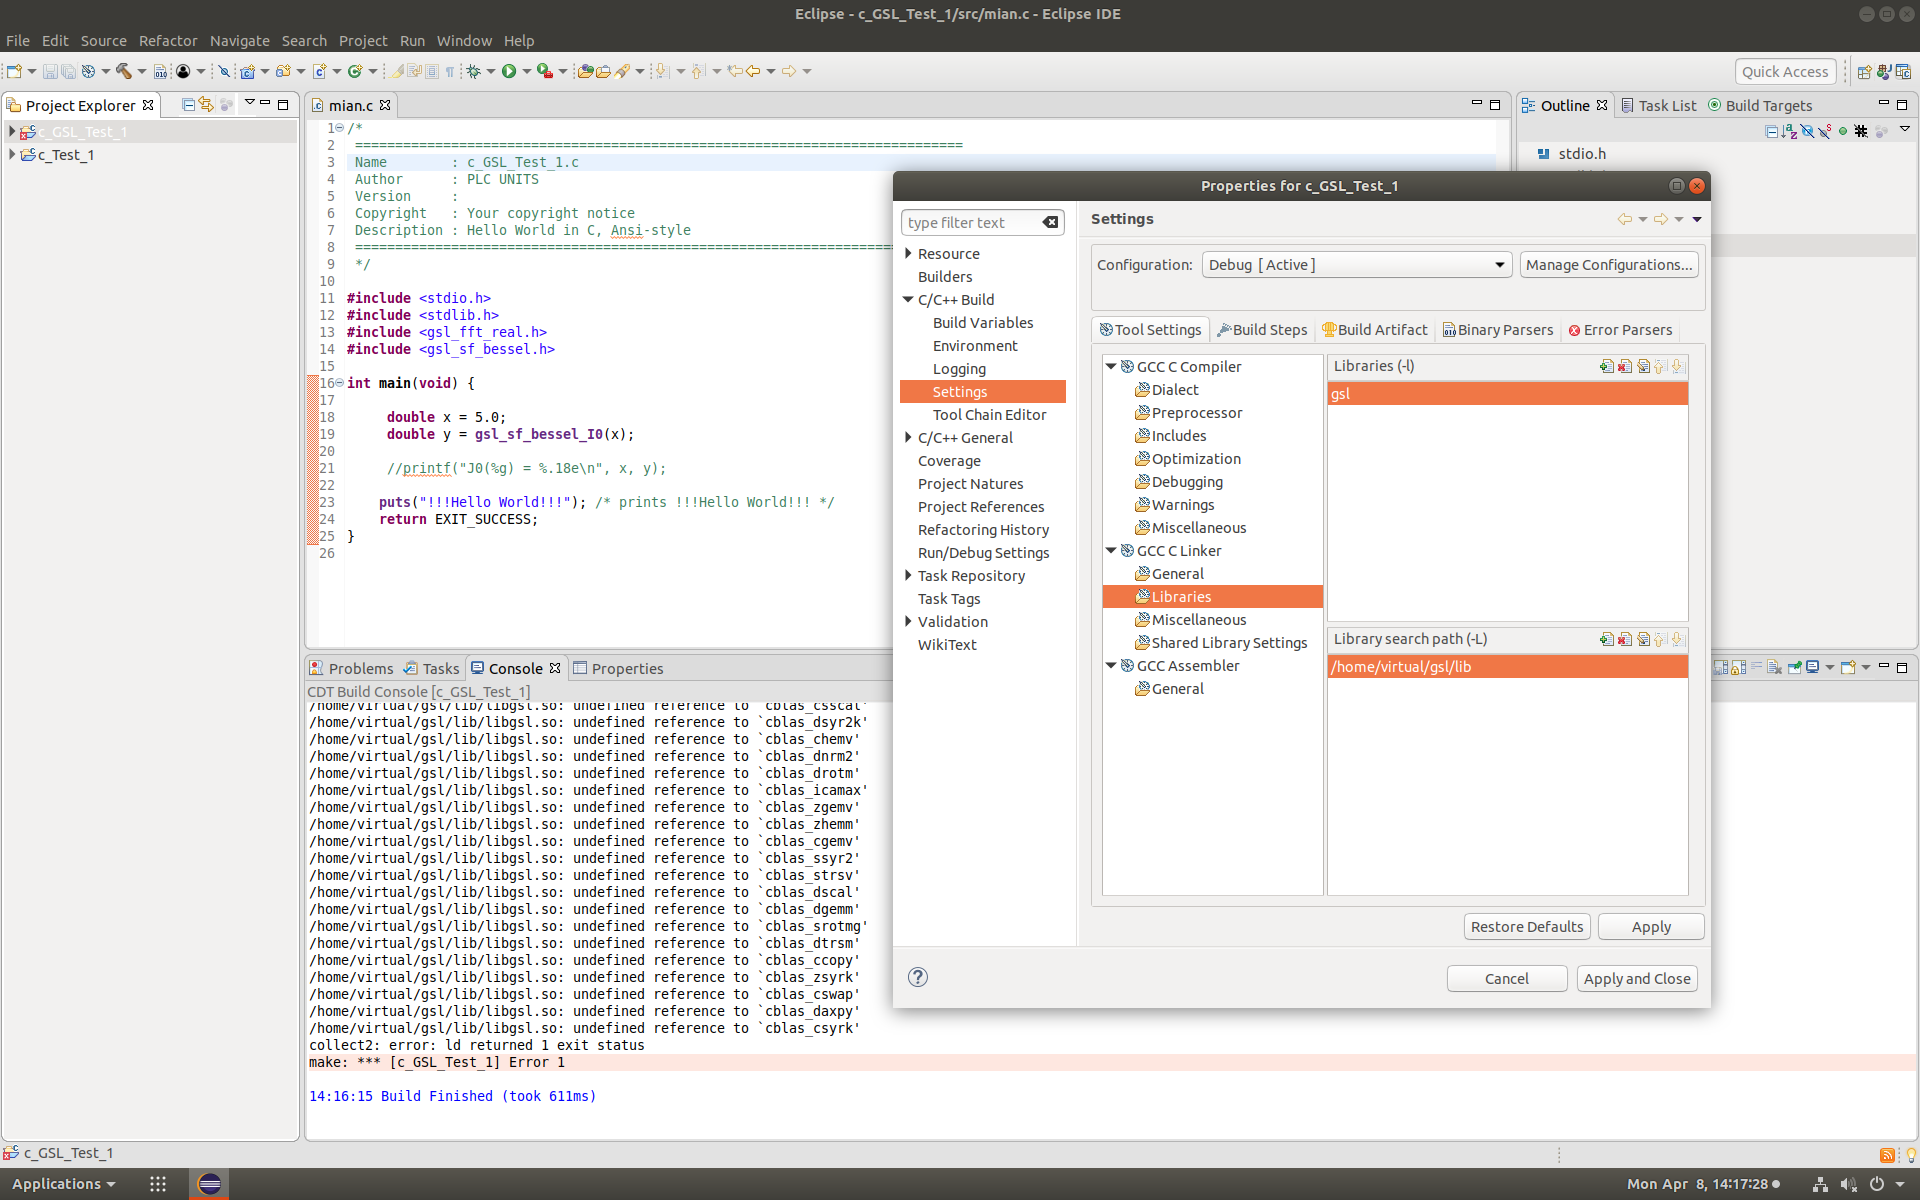The image size is (1920, 1200).
Task: Click the green Run button icon
Action: [509, 71]
